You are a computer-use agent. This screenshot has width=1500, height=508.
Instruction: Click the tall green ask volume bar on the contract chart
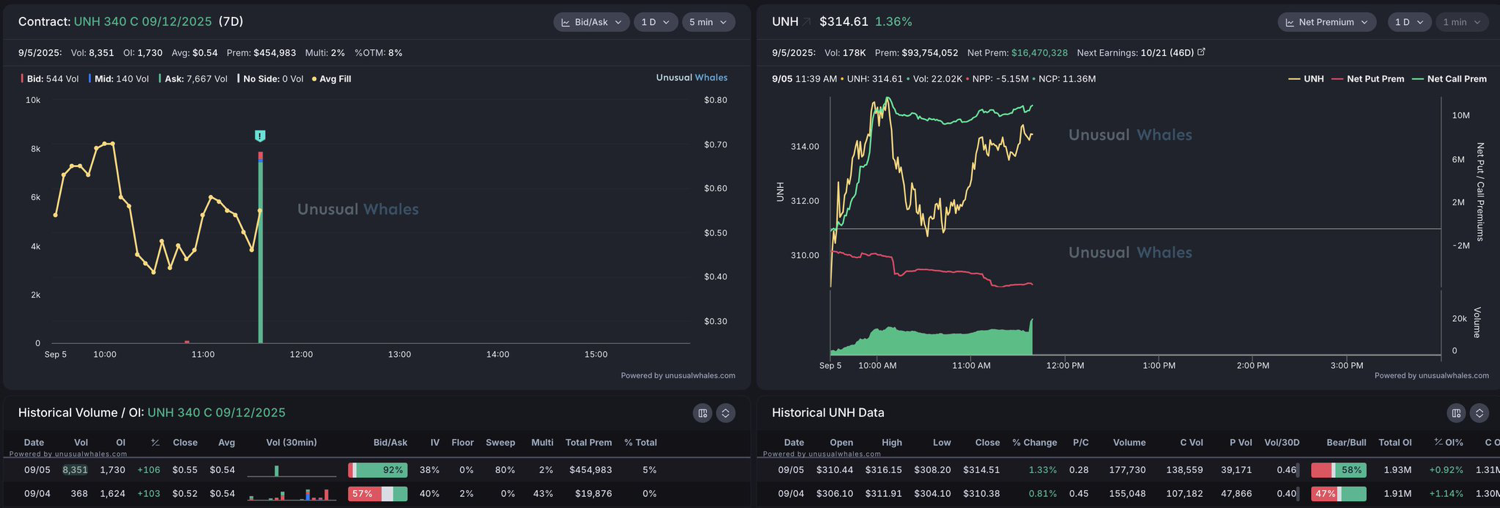click(x=260, y=252)
